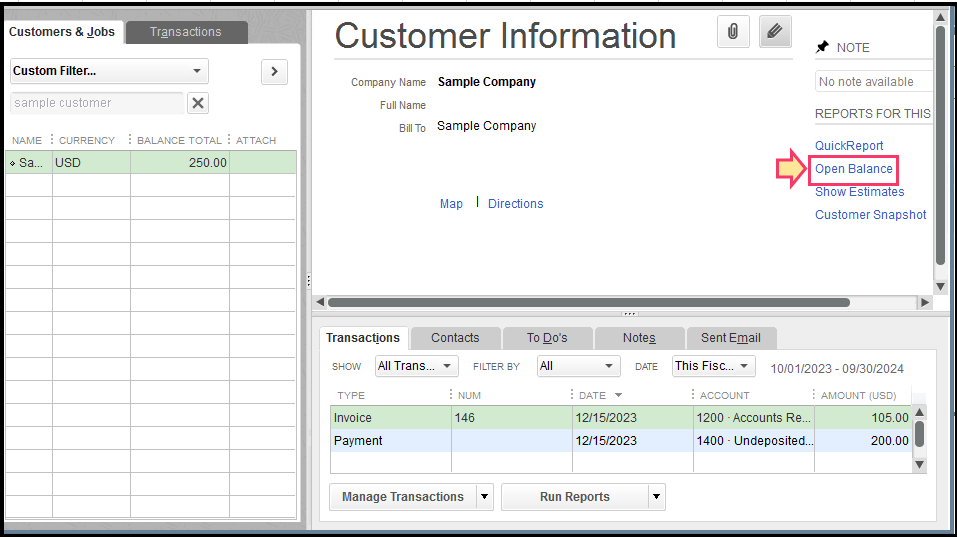Click customer info horizontal scrollbar right arrow
This screenshot has height=537, width=957.
[925, 303]
